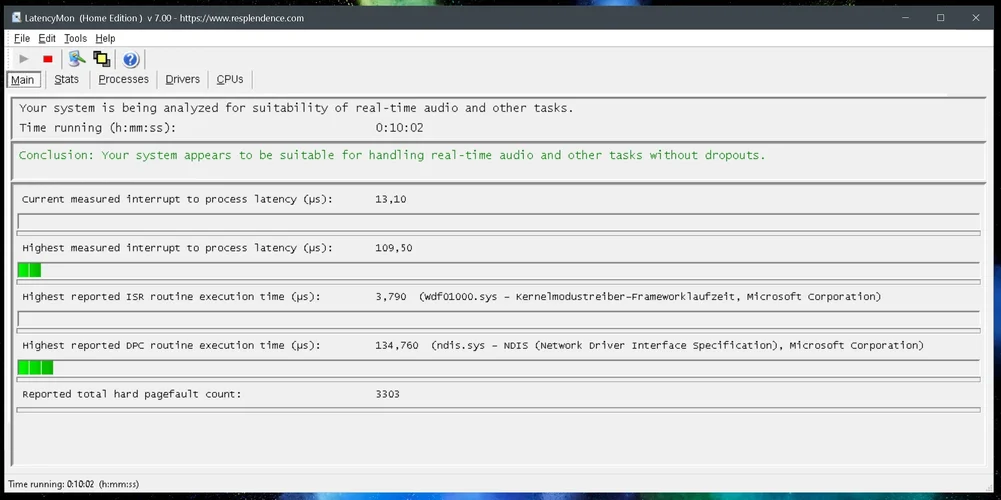Switch to the Main tab
This screenshot has height=500, width=1001.
point(23,80)
